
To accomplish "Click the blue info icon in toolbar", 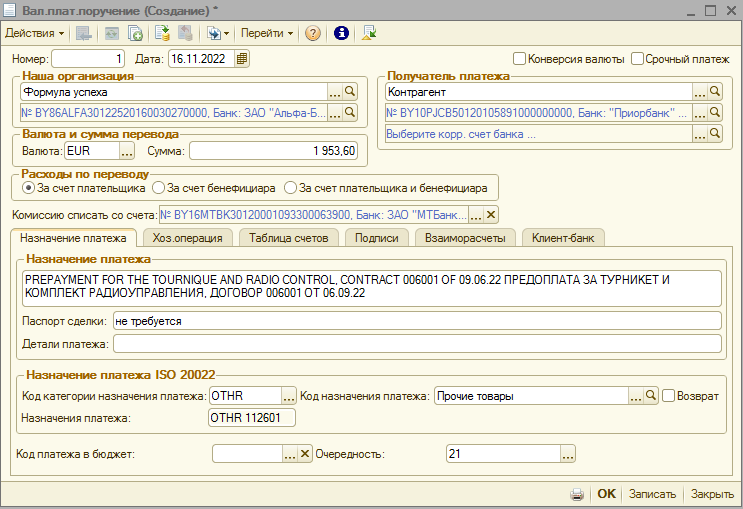I will [341, 33].
